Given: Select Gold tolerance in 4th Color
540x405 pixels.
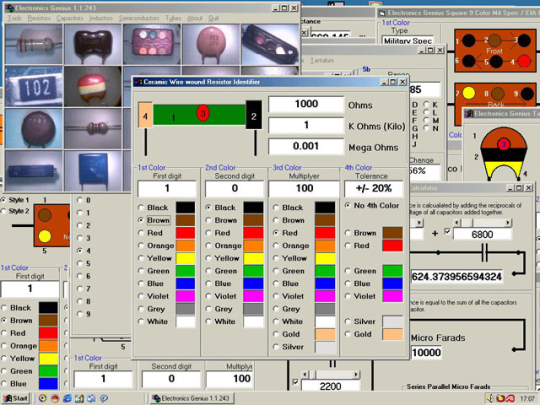Looking at the screenshot, I should (x=347, y=334).
